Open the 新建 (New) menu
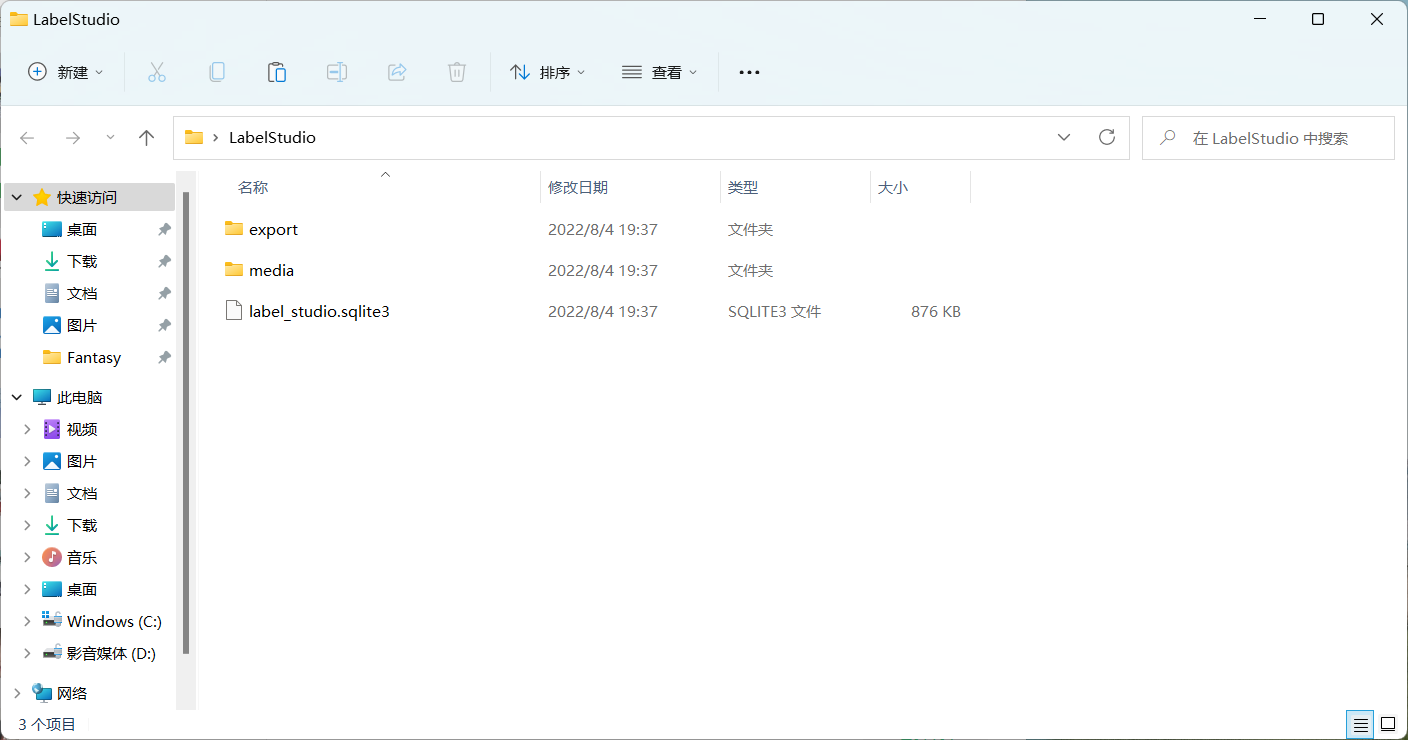The height and width of the screenshot is (740, 1408). pos(66,72)
